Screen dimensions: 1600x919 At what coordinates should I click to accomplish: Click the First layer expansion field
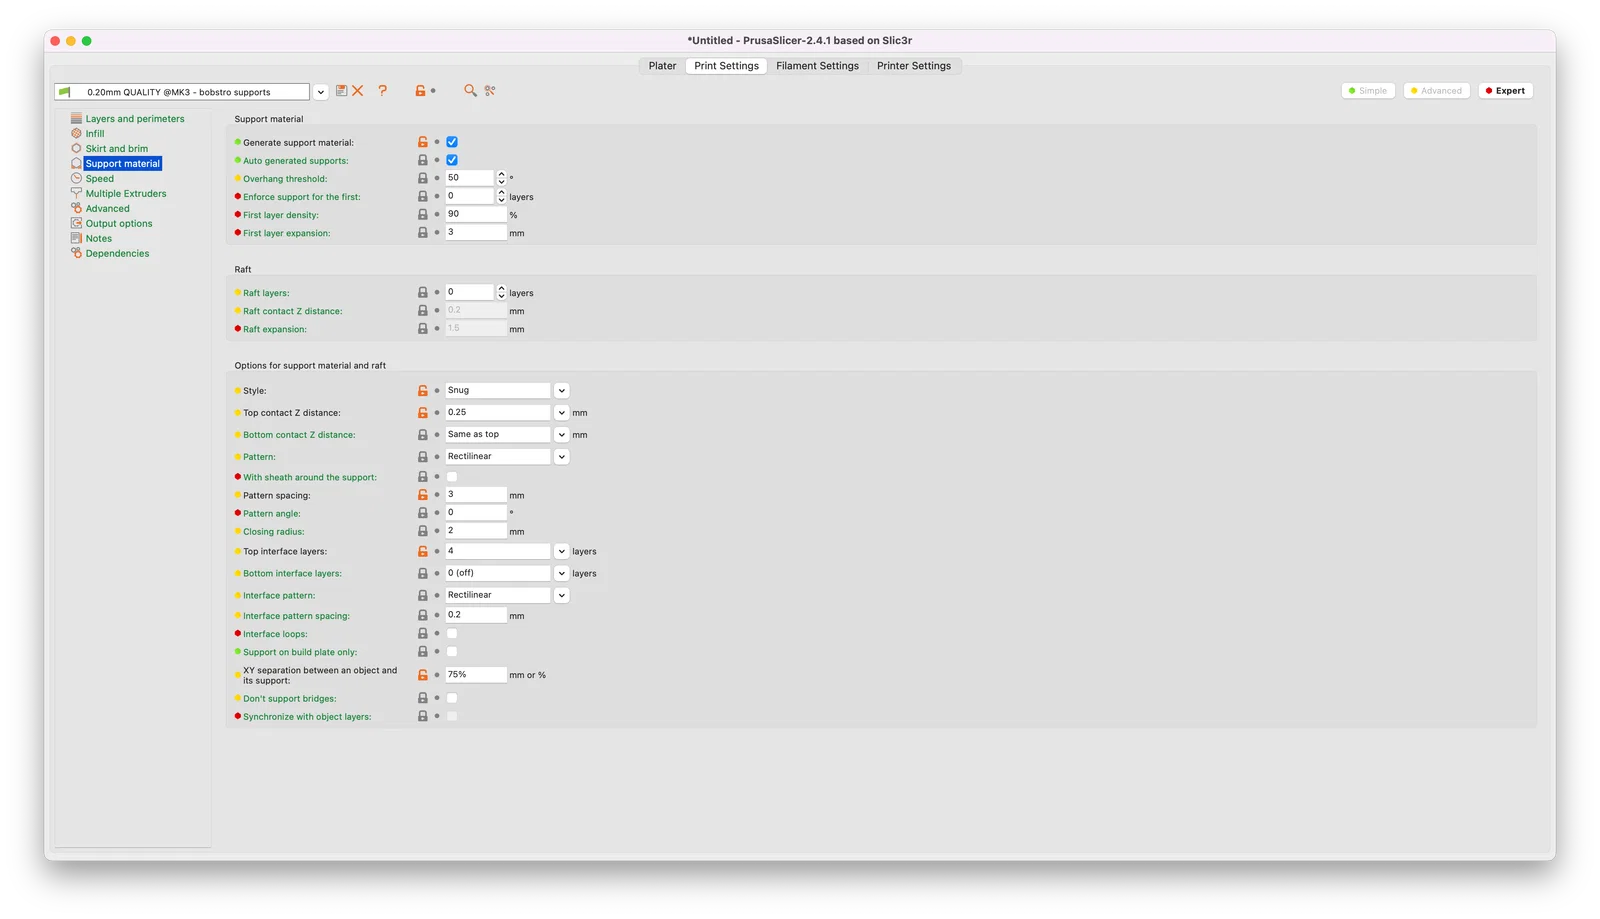point(476,232)
